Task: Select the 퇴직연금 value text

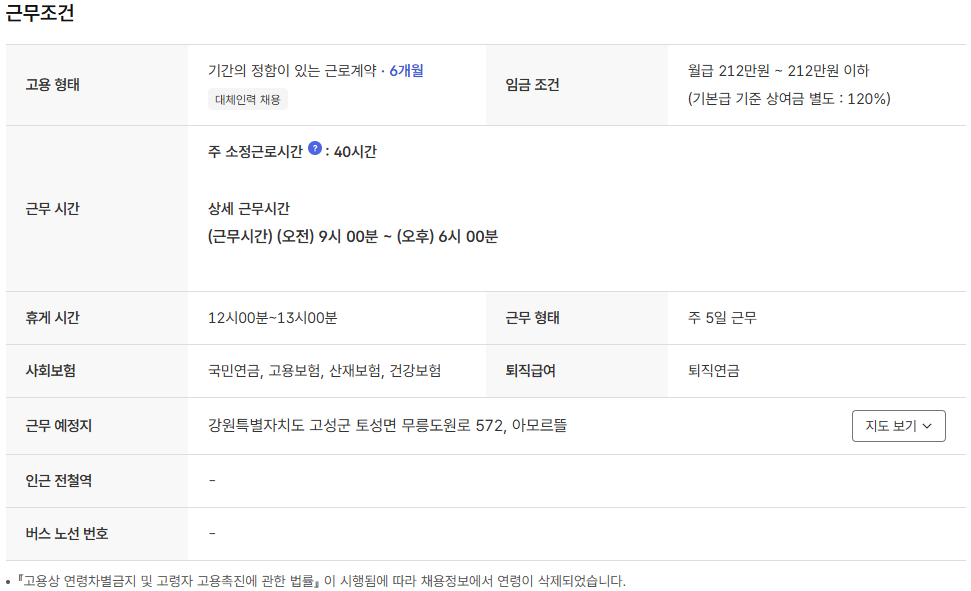Action: [713, 371]
